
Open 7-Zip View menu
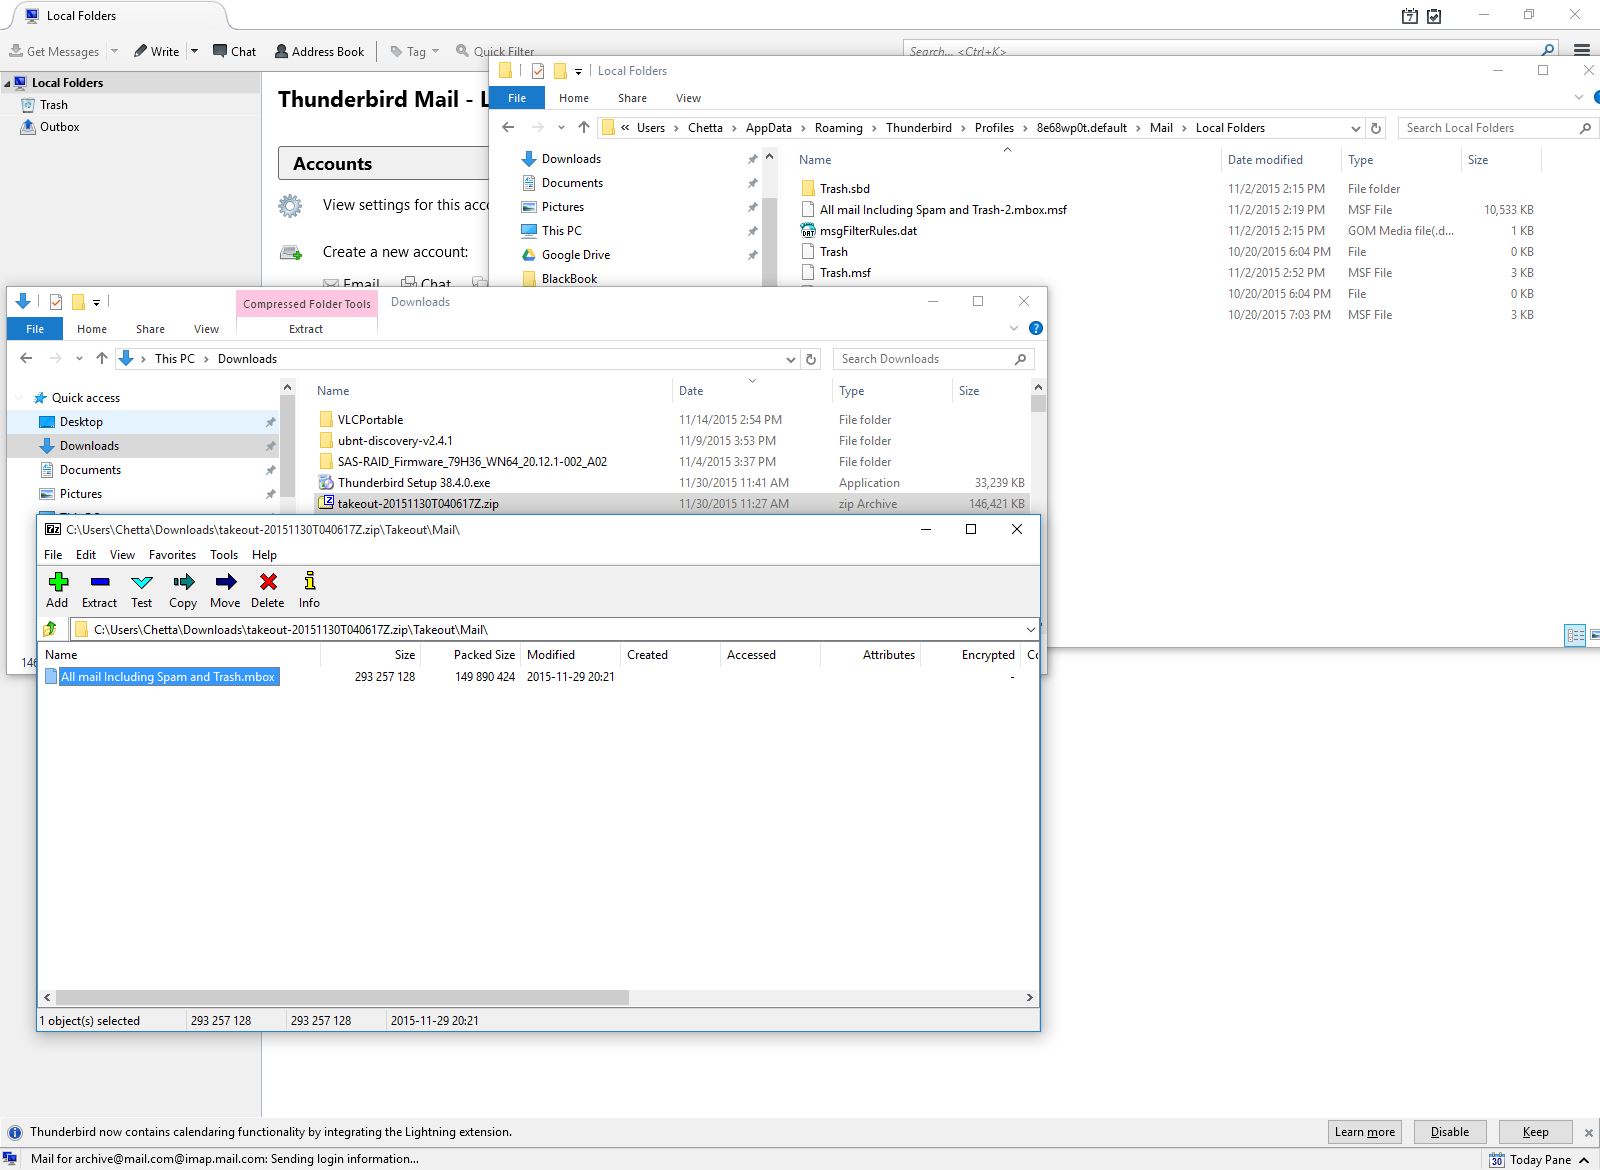click(122, 555)
